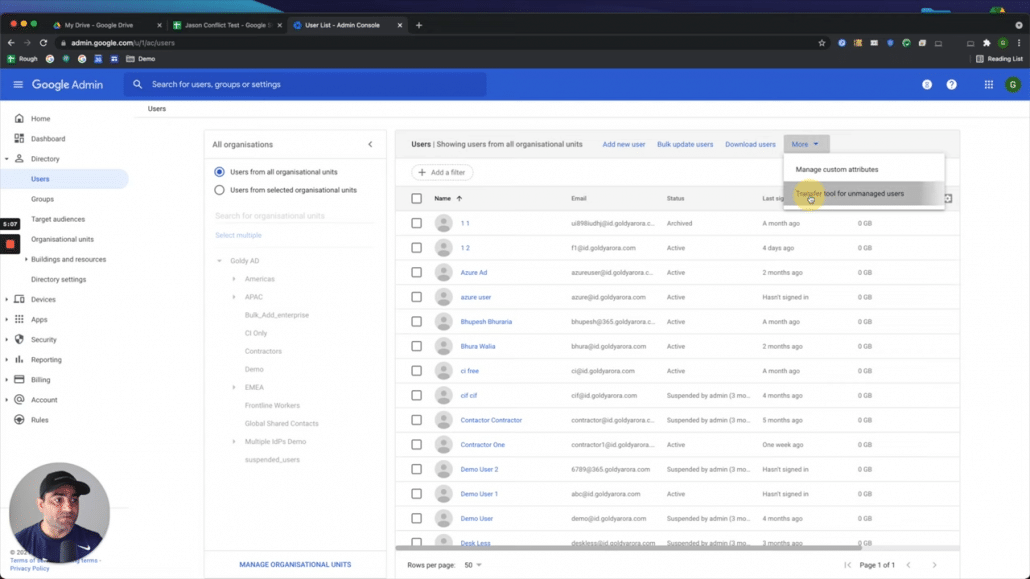This screenshot has width=1030, height=579.
Task: Open Billing card icon in sidebar
Action: (x=19, y=379)
